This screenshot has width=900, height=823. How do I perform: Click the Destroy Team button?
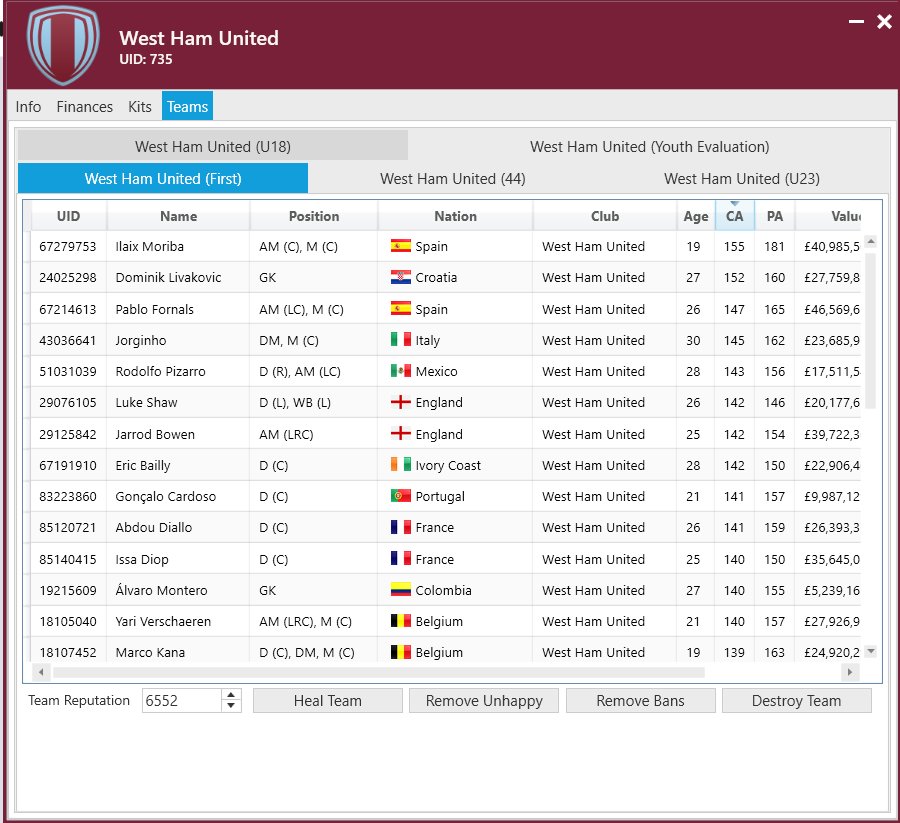[x=797, y=701]
